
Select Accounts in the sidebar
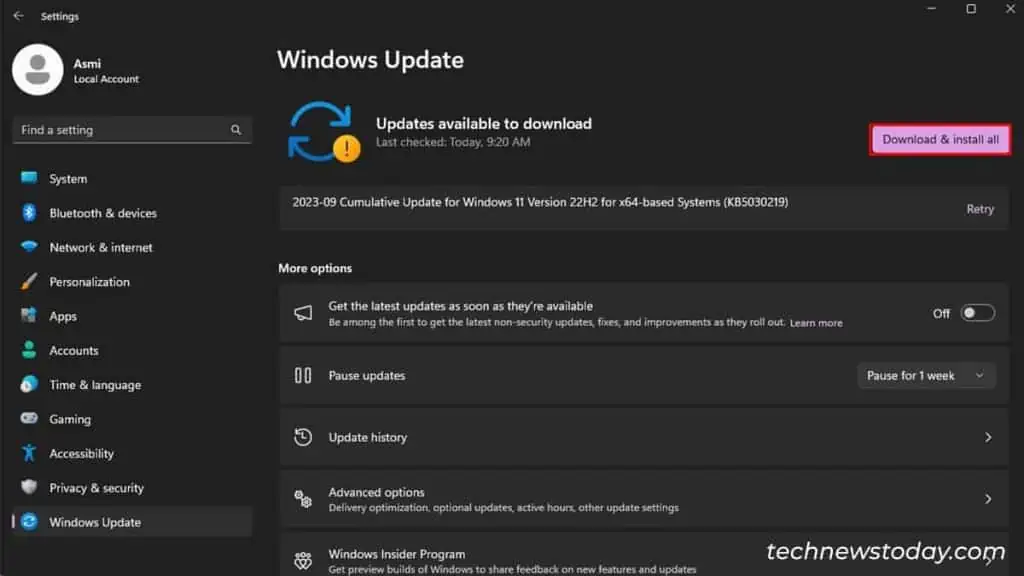click(x=73, y=350)
